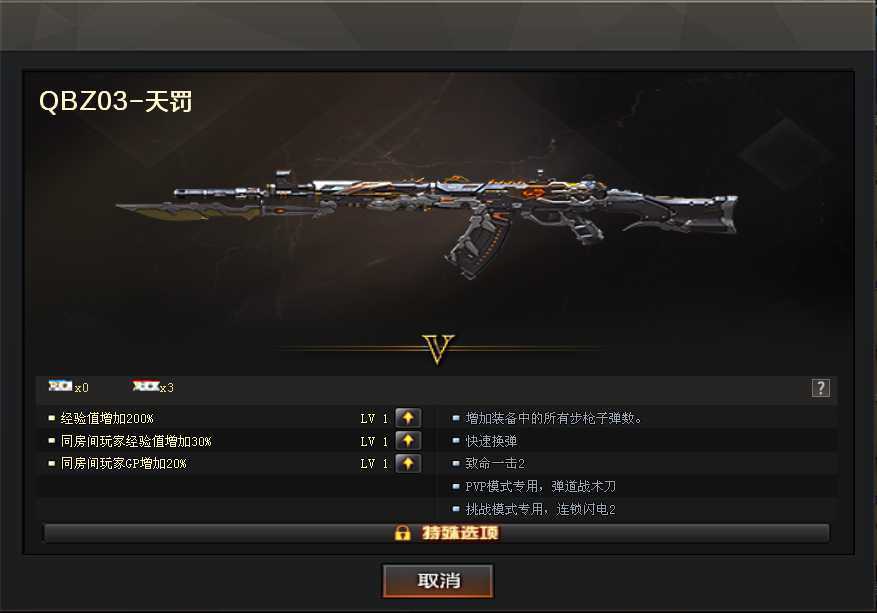Upgrade the 同房间玩家经验值增加30% arrow
The height and width of the screenshot is (613, 877).
[x=408, y=441]
